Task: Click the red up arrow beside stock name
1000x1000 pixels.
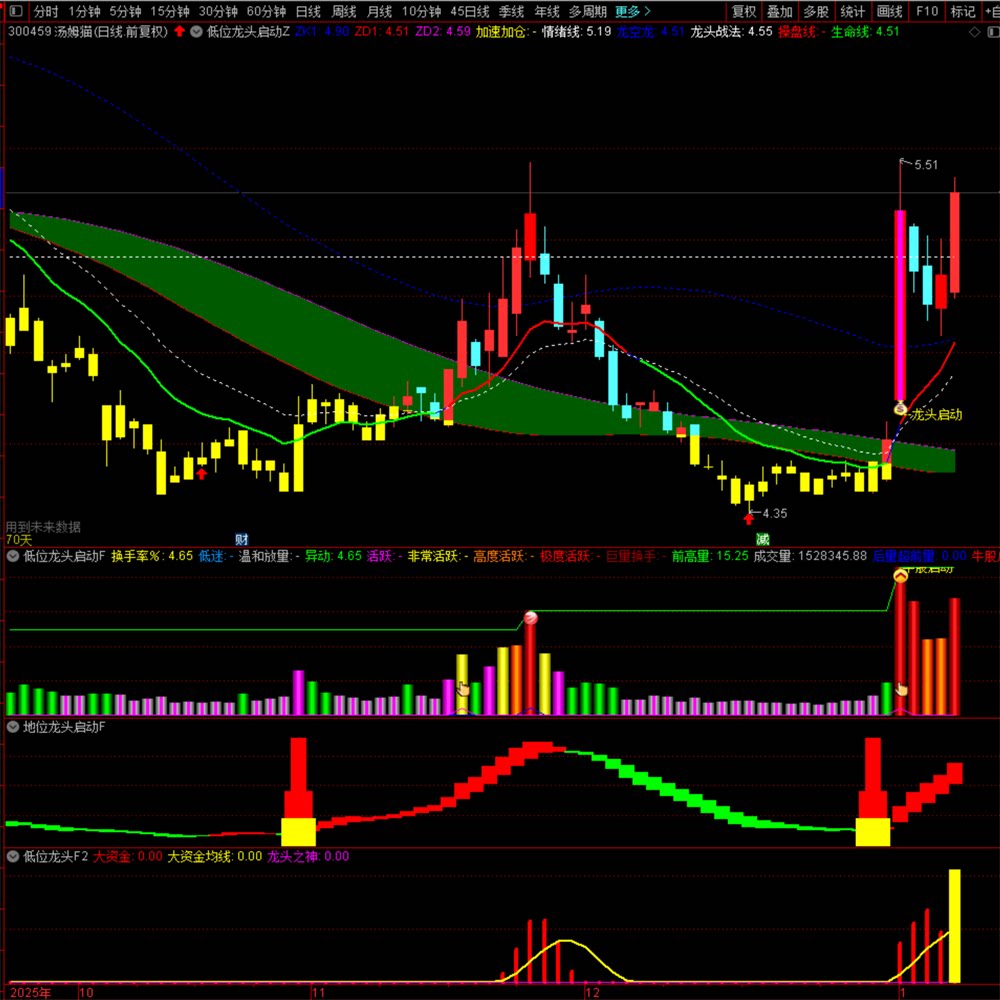Action: tap(180, 31)
